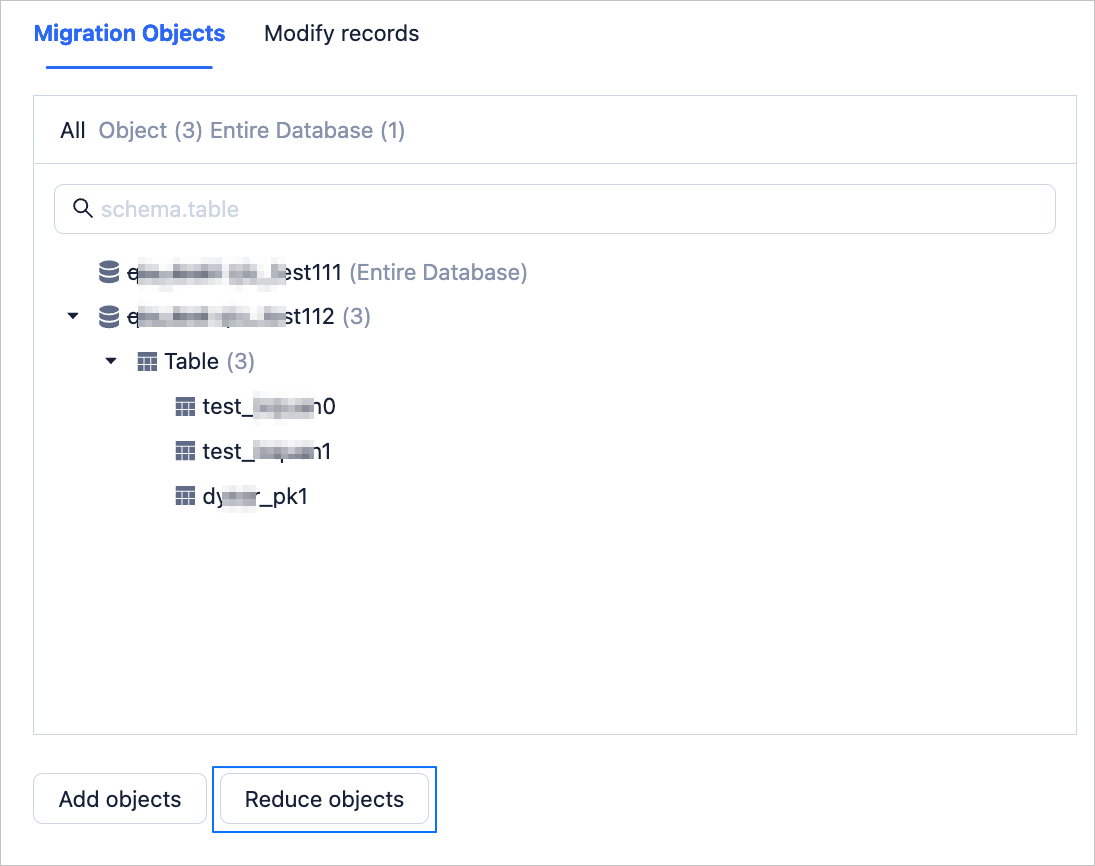The height and width of the screenshot is (866, 1095).
Task: Switch to the Modify records tab
Action: (341, 34)
